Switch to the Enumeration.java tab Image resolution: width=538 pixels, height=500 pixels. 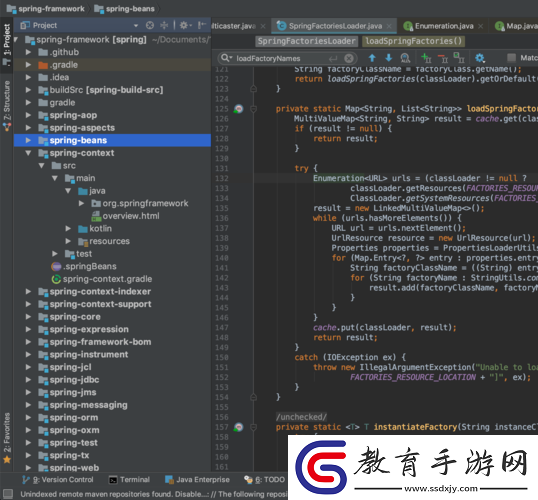(x=444, y=26)
